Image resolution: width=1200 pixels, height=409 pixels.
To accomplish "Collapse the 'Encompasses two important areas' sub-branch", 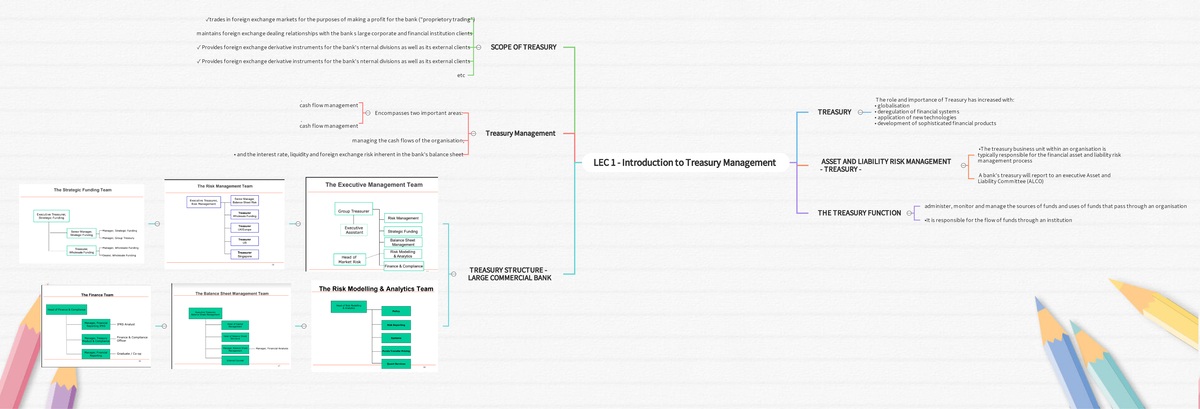I will (367, 113).
